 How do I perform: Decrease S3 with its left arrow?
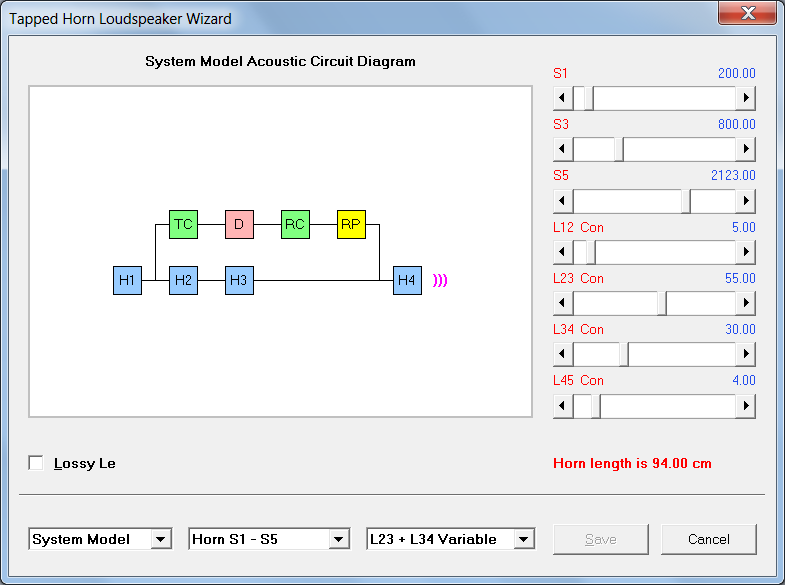(563, 149)
